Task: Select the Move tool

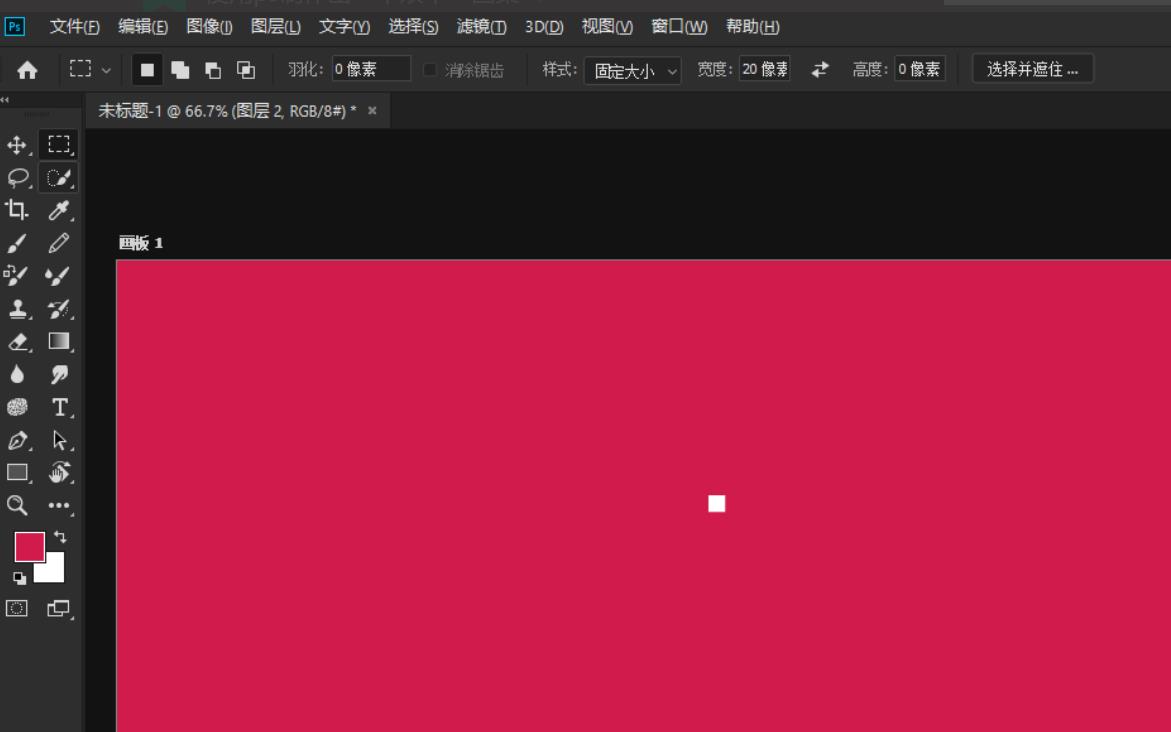Action: 17,145
